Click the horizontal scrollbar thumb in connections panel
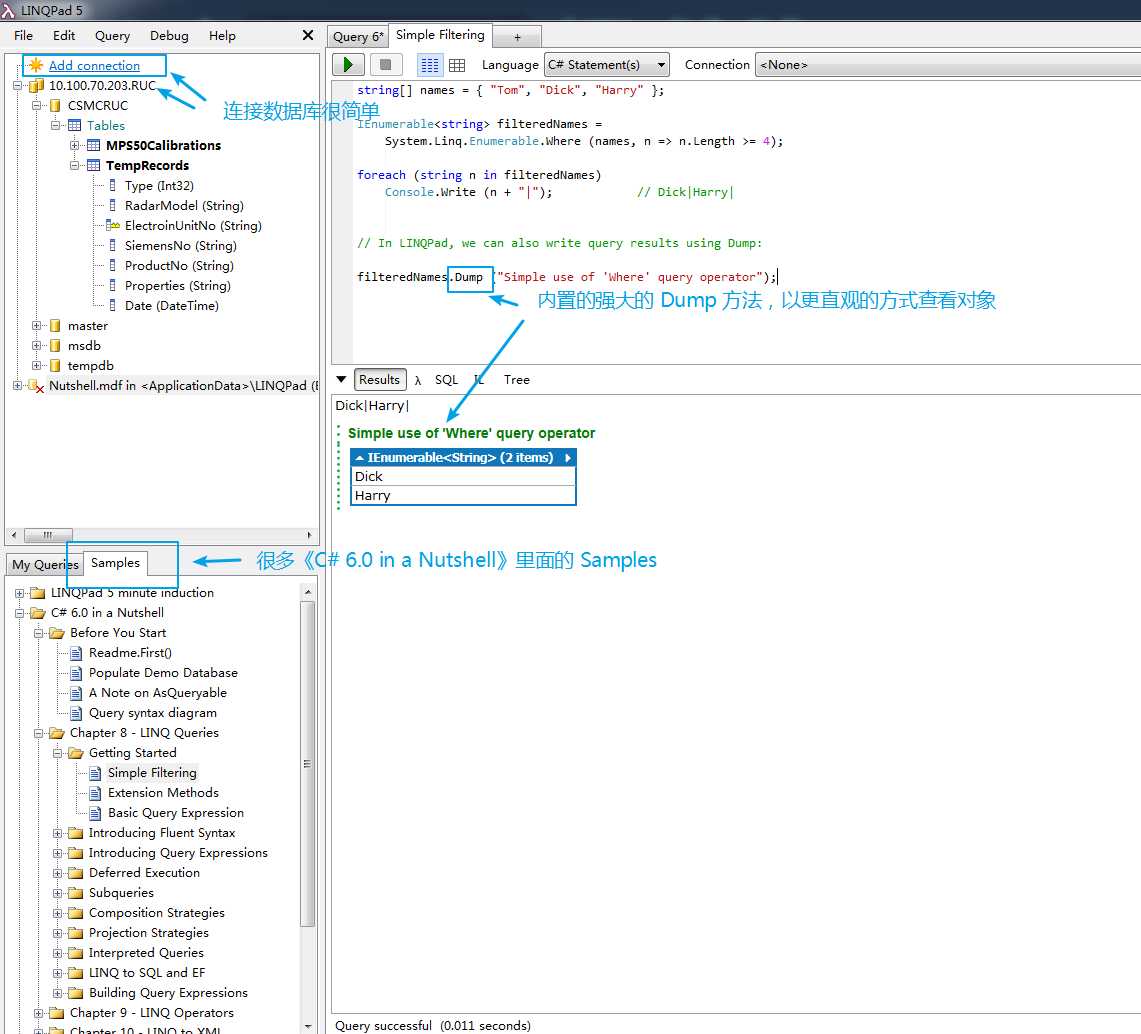 coord(48,535)
